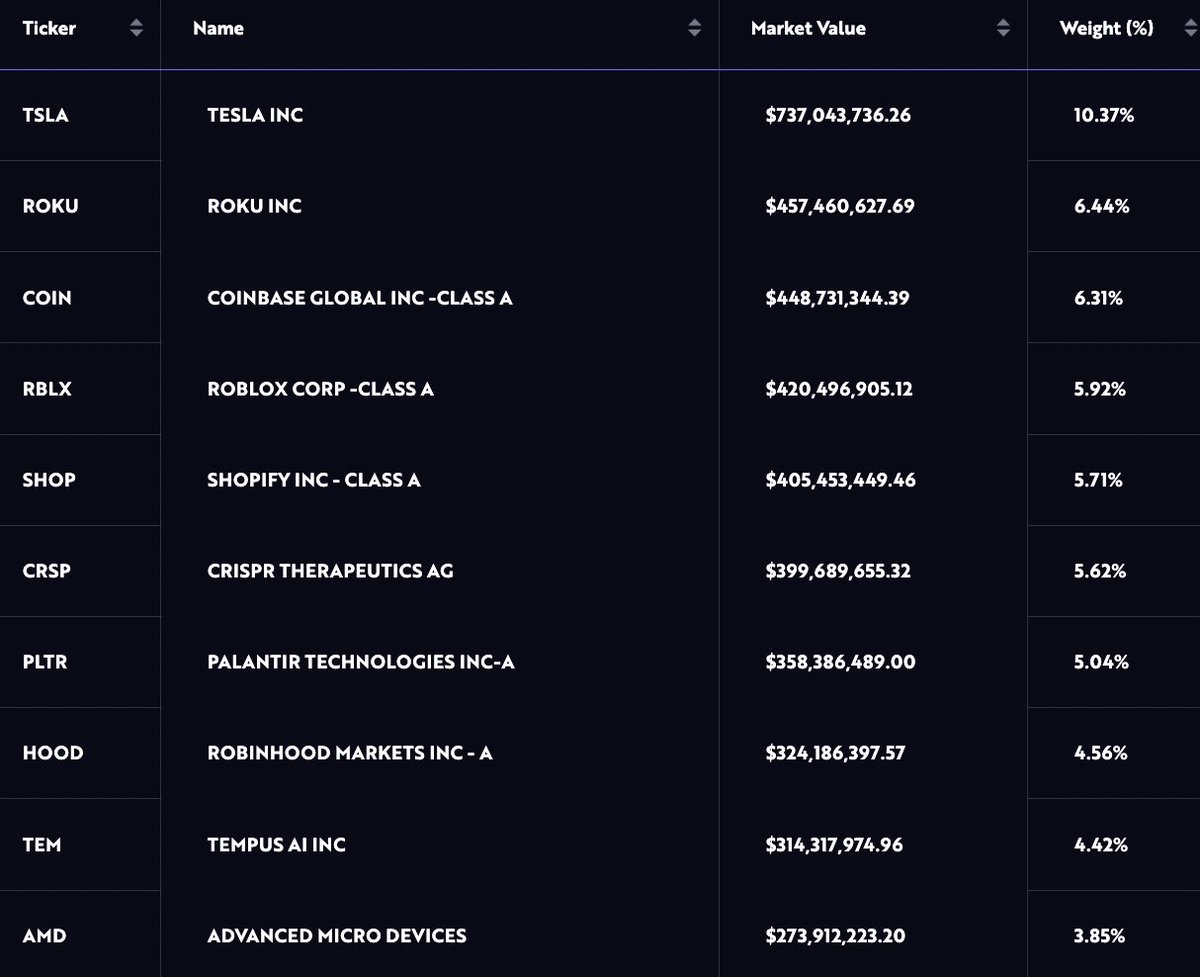Image resolution: width=1200 pixels, height=977 pixels.
Task: Click ADVANCED MICRO DEVICES name cell
Action: [x=336, y=936]
